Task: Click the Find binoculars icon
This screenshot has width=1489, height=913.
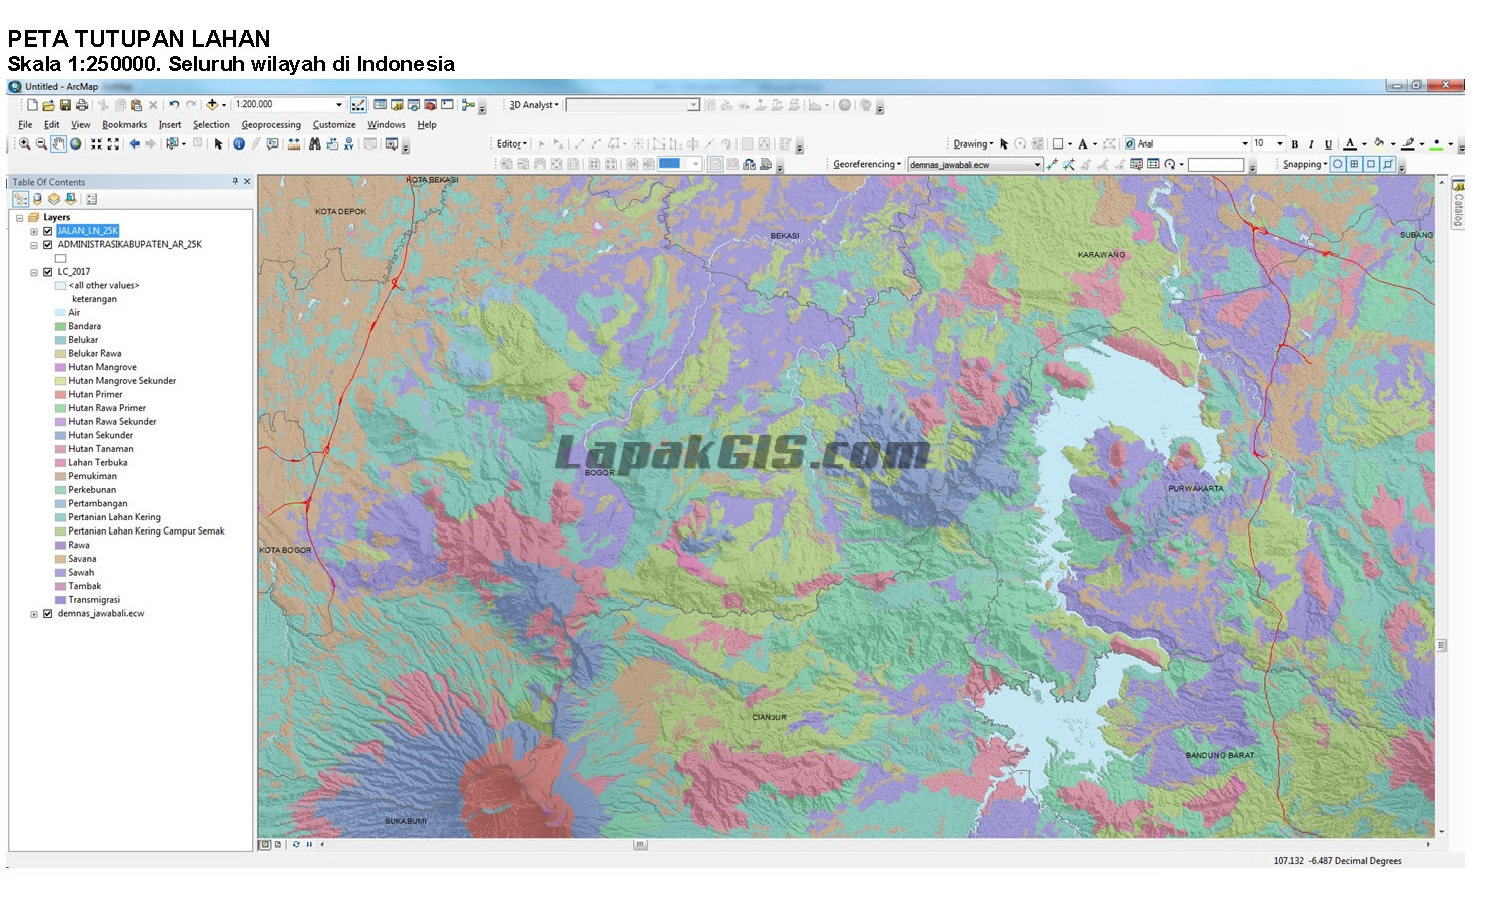Action: (313, 143)
